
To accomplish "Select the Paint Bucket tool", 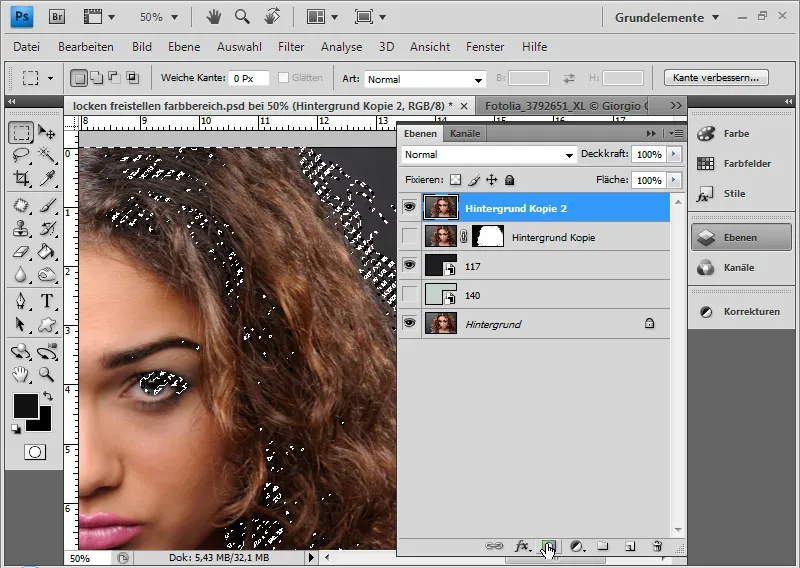I will pyautogui.click(x=47, y=251).
